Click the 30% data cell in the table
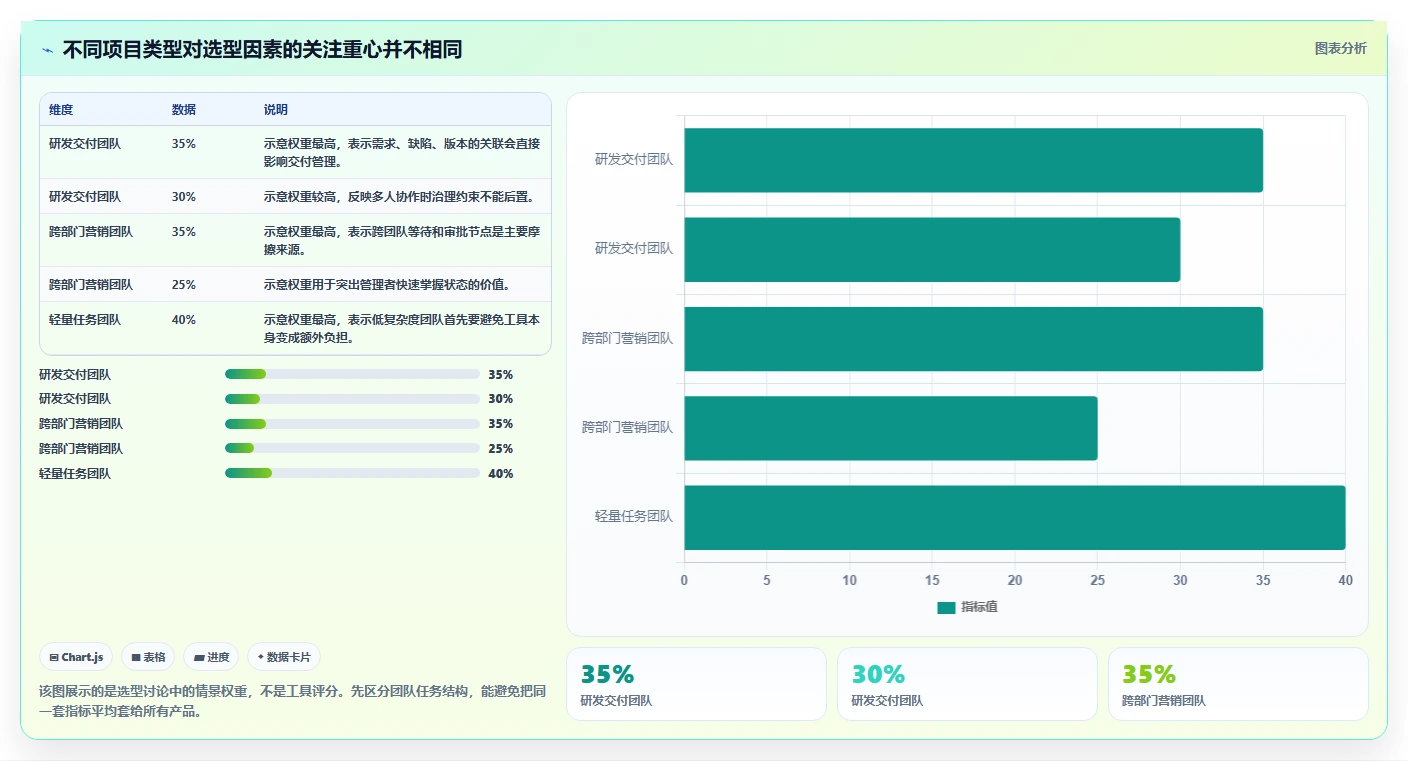 coord(184,196)
